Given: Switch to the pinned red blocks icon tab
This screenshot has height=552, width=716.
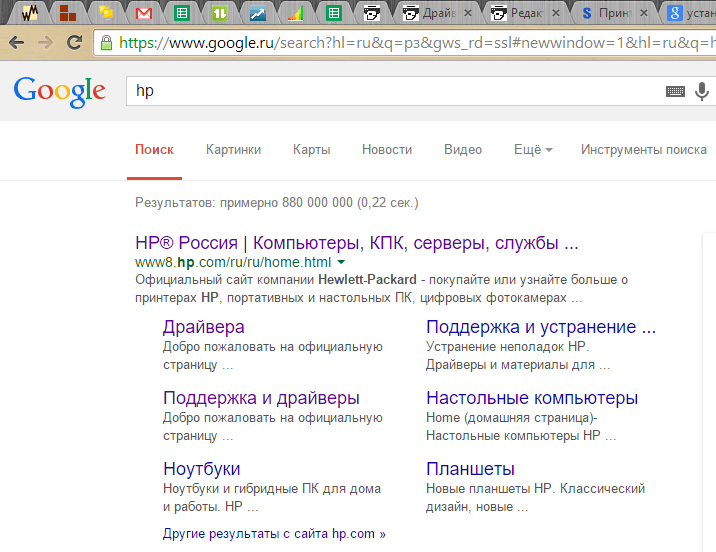Looking at the screenshot, I should tap(68, 14).
